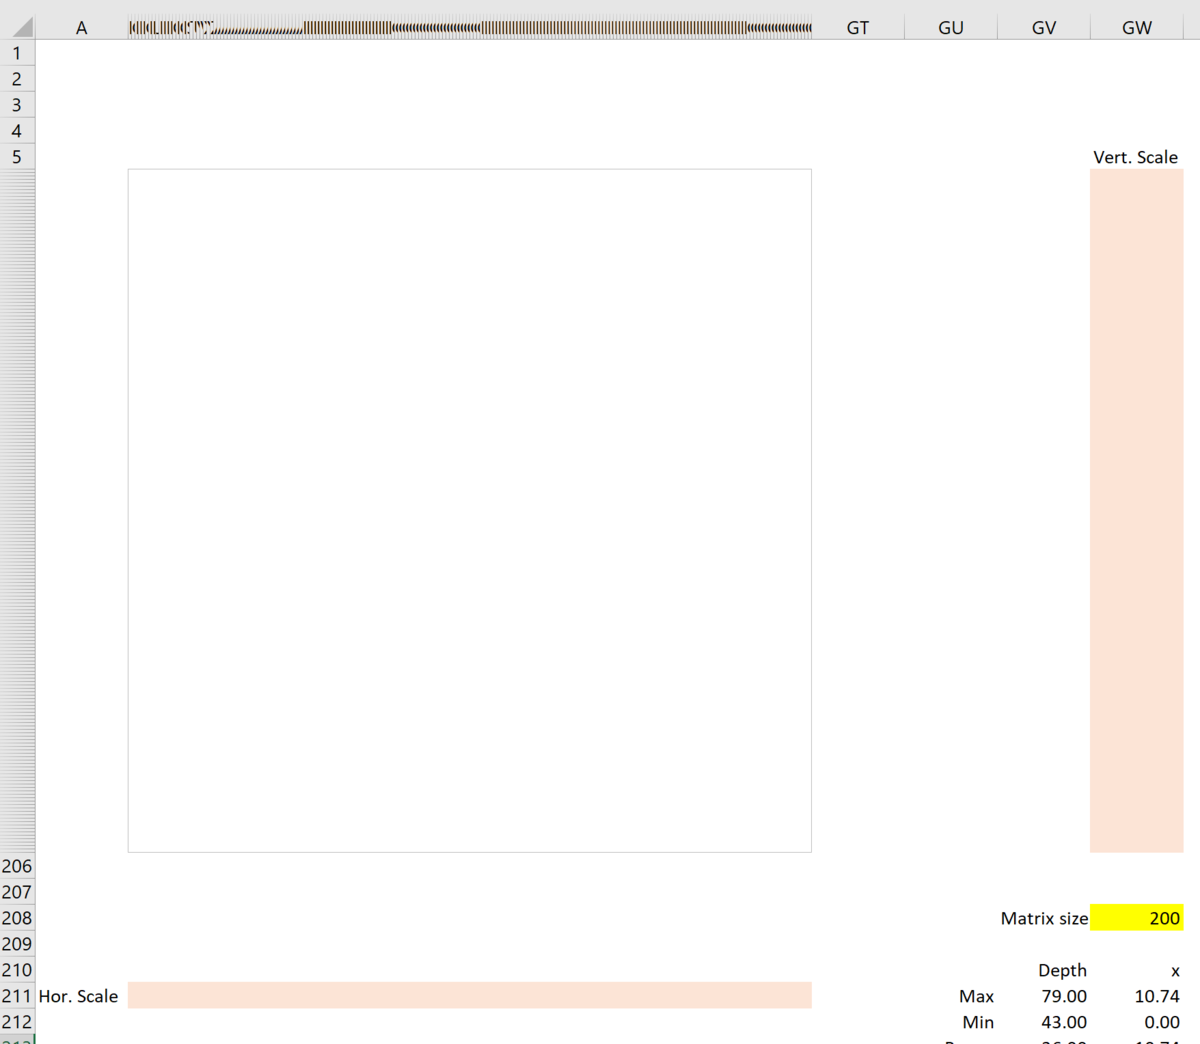Click the Vert. Scale label cell
The width and height of the screenshot is (1200, 1044).
pyautogui.click(x=1136, y=157)
